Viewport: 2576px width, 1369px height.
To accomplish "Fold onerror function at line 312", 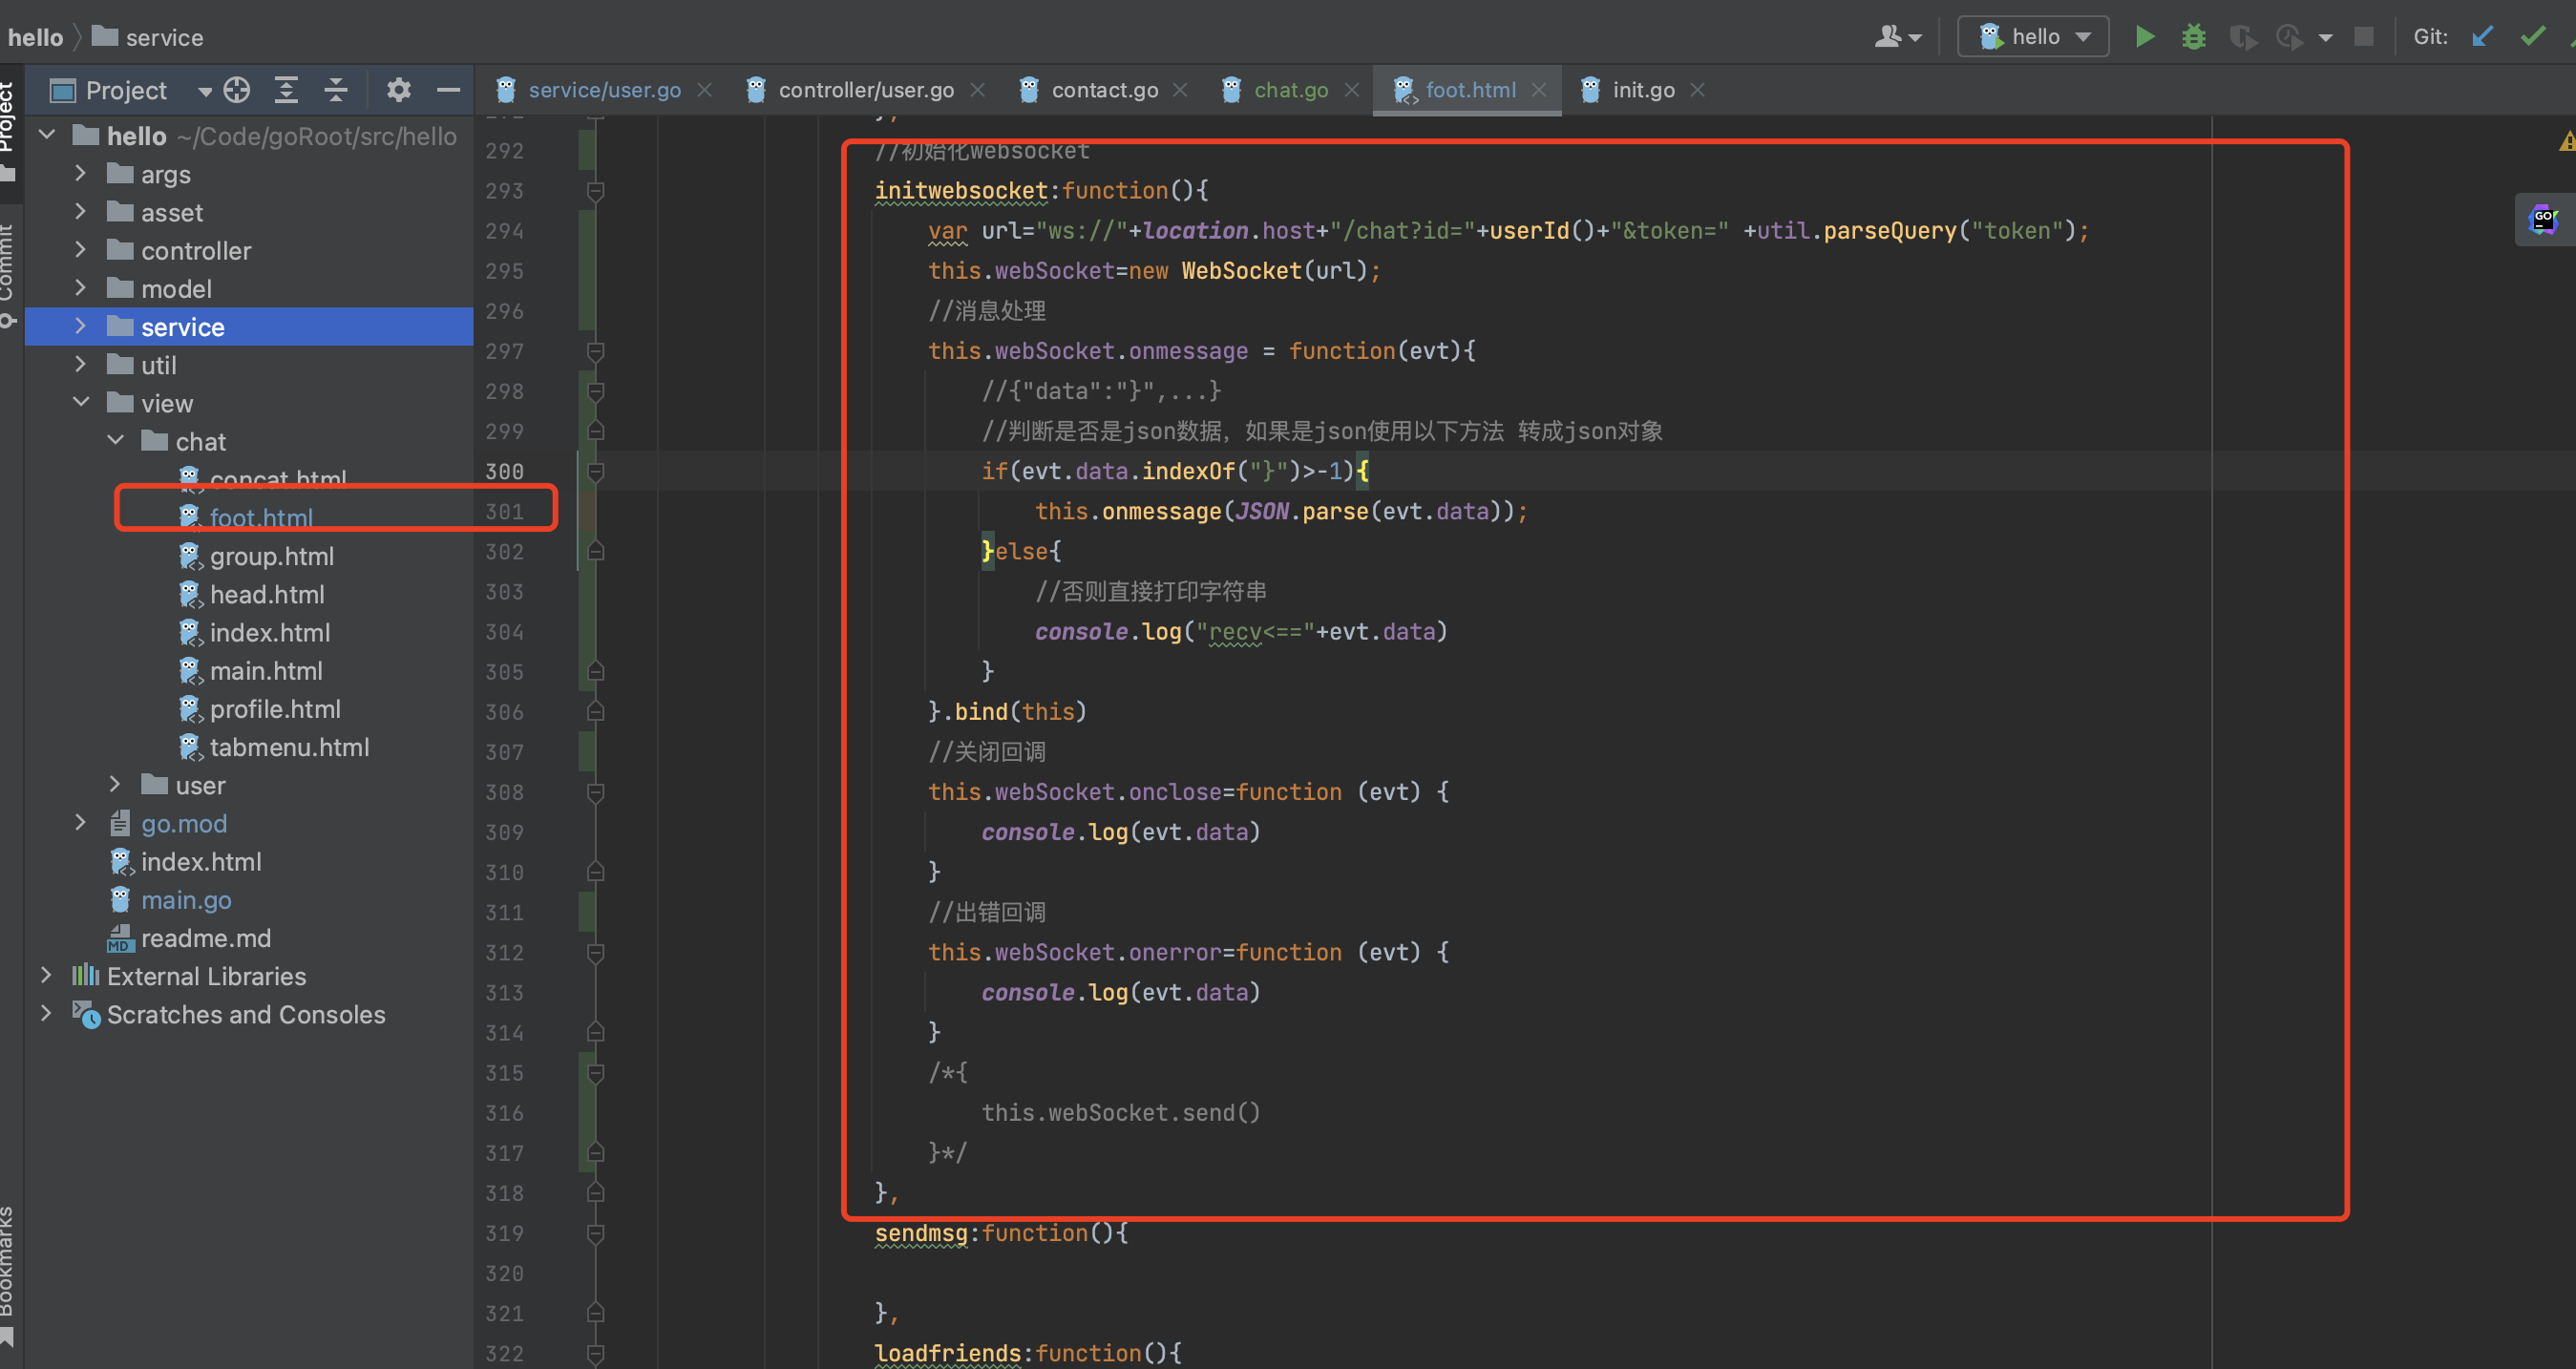I will pos(595,952).
